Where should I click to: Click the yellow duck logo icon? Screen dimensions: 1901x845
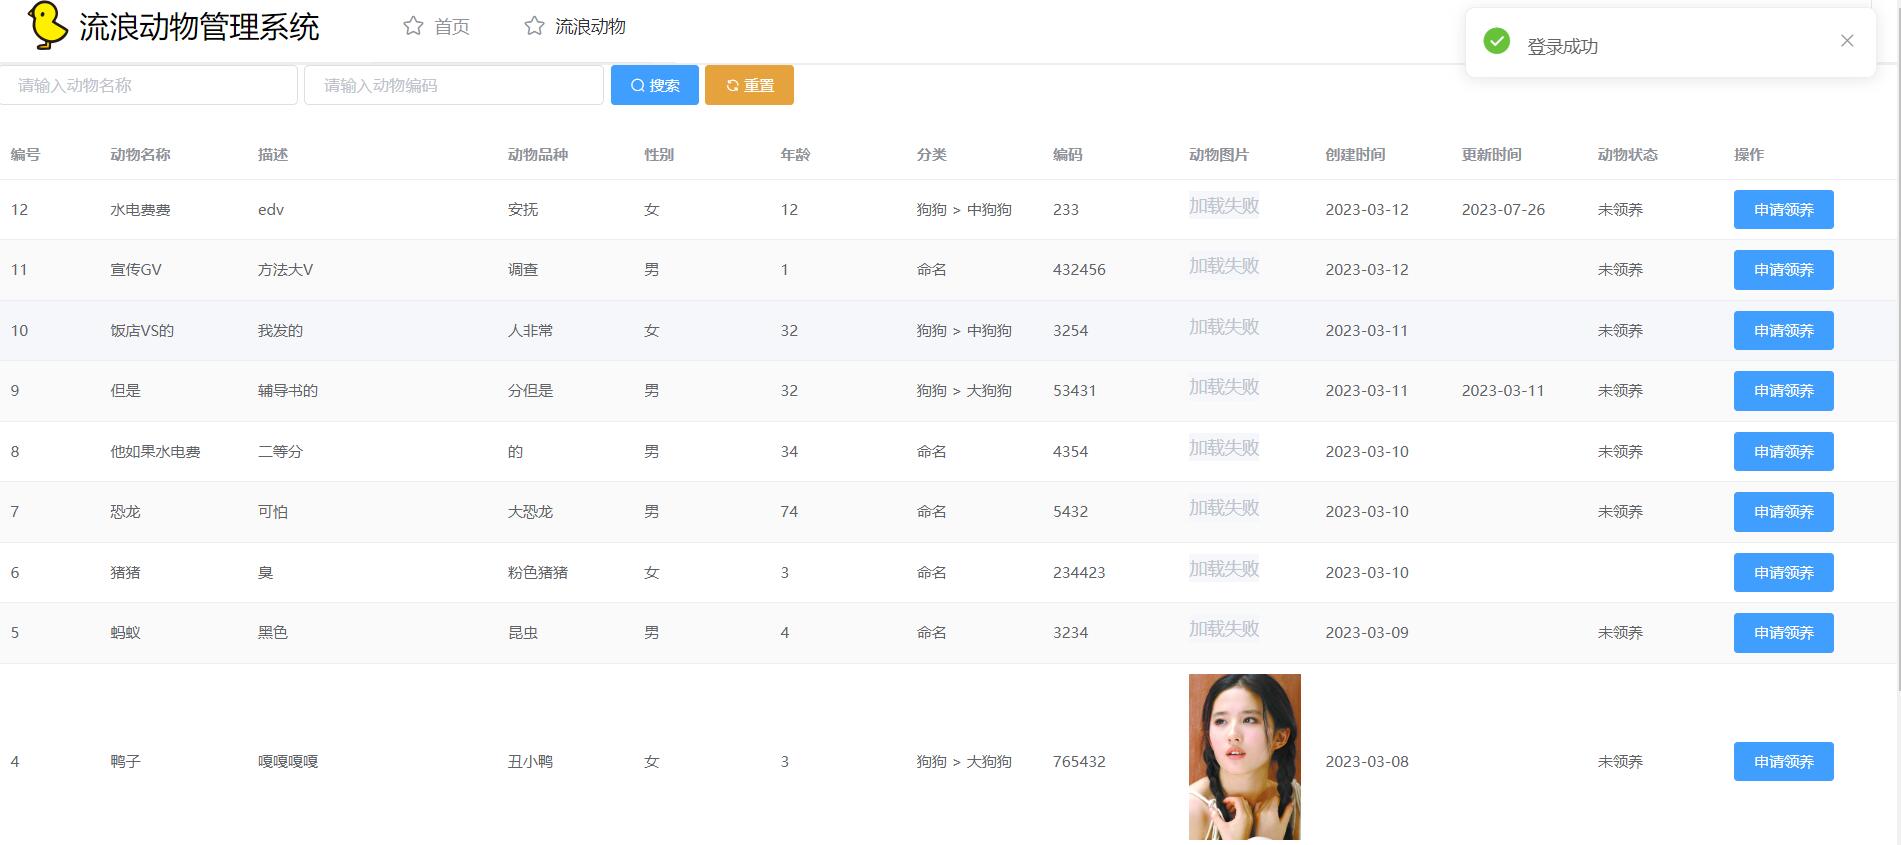click(47, 25)
